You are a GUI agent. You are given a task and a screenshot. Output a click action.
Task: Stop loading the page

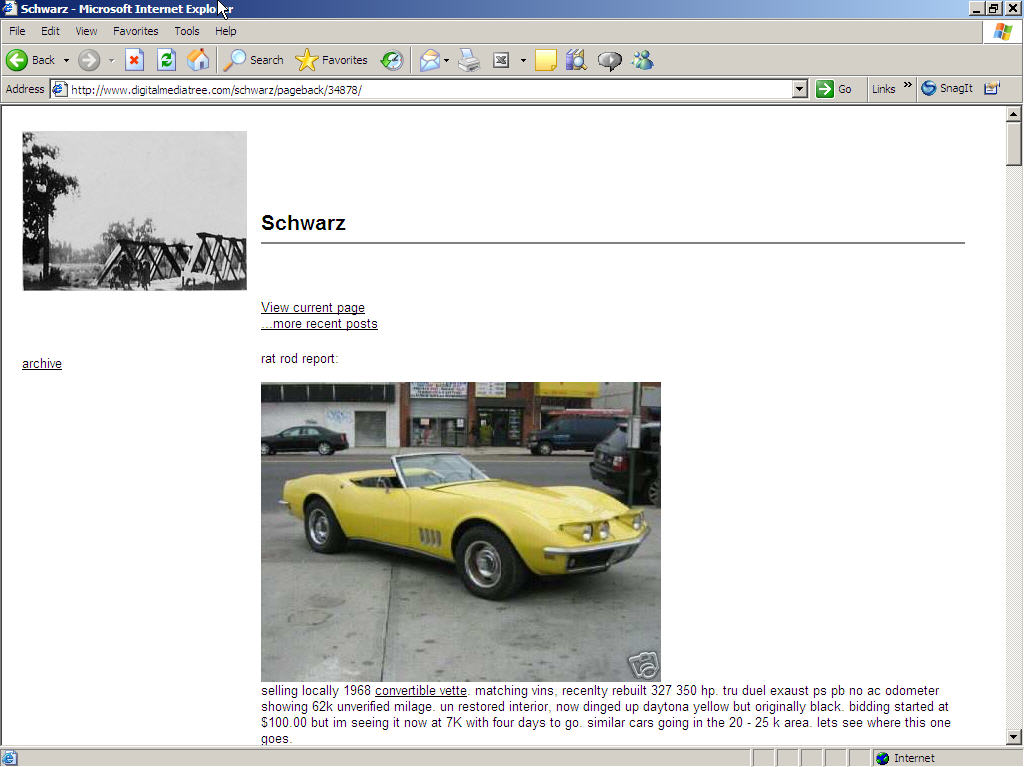134,60
